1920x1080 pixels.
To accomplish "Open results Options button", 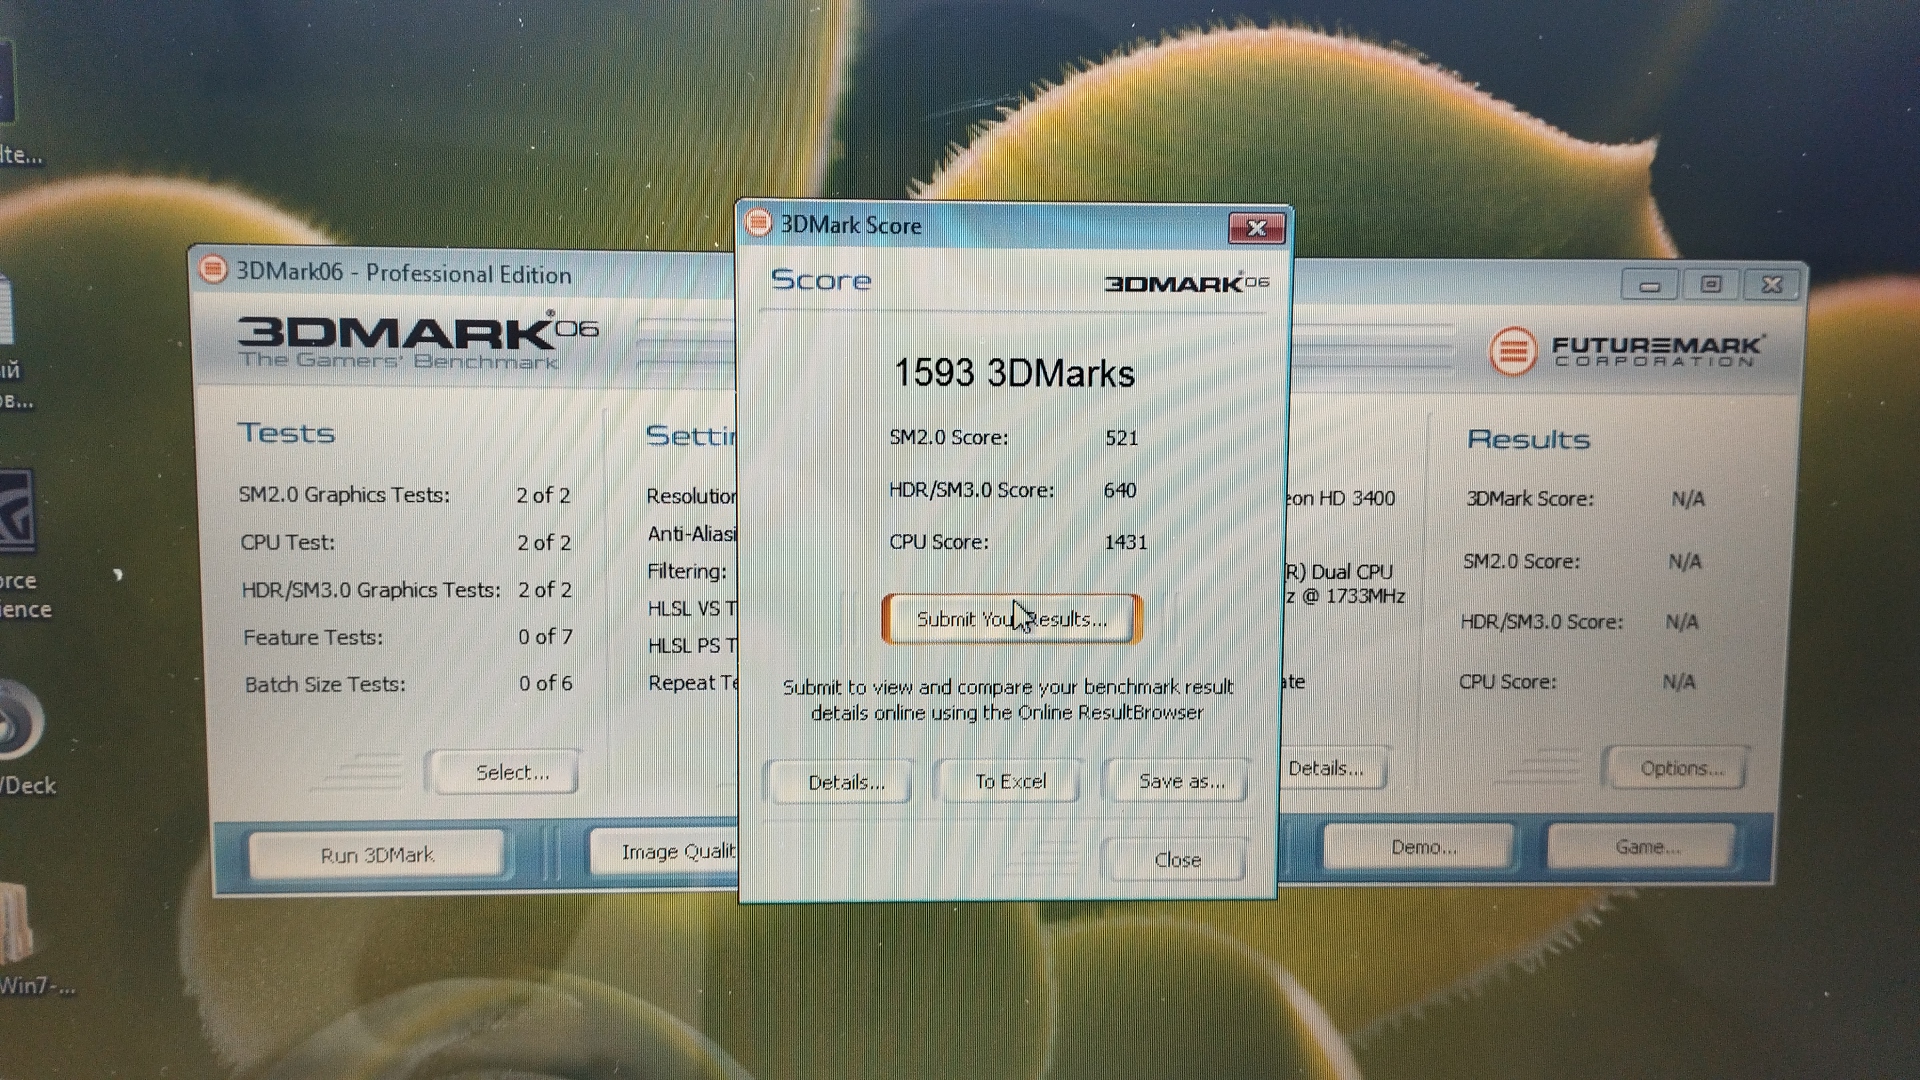I will [x=1680, y=768].
